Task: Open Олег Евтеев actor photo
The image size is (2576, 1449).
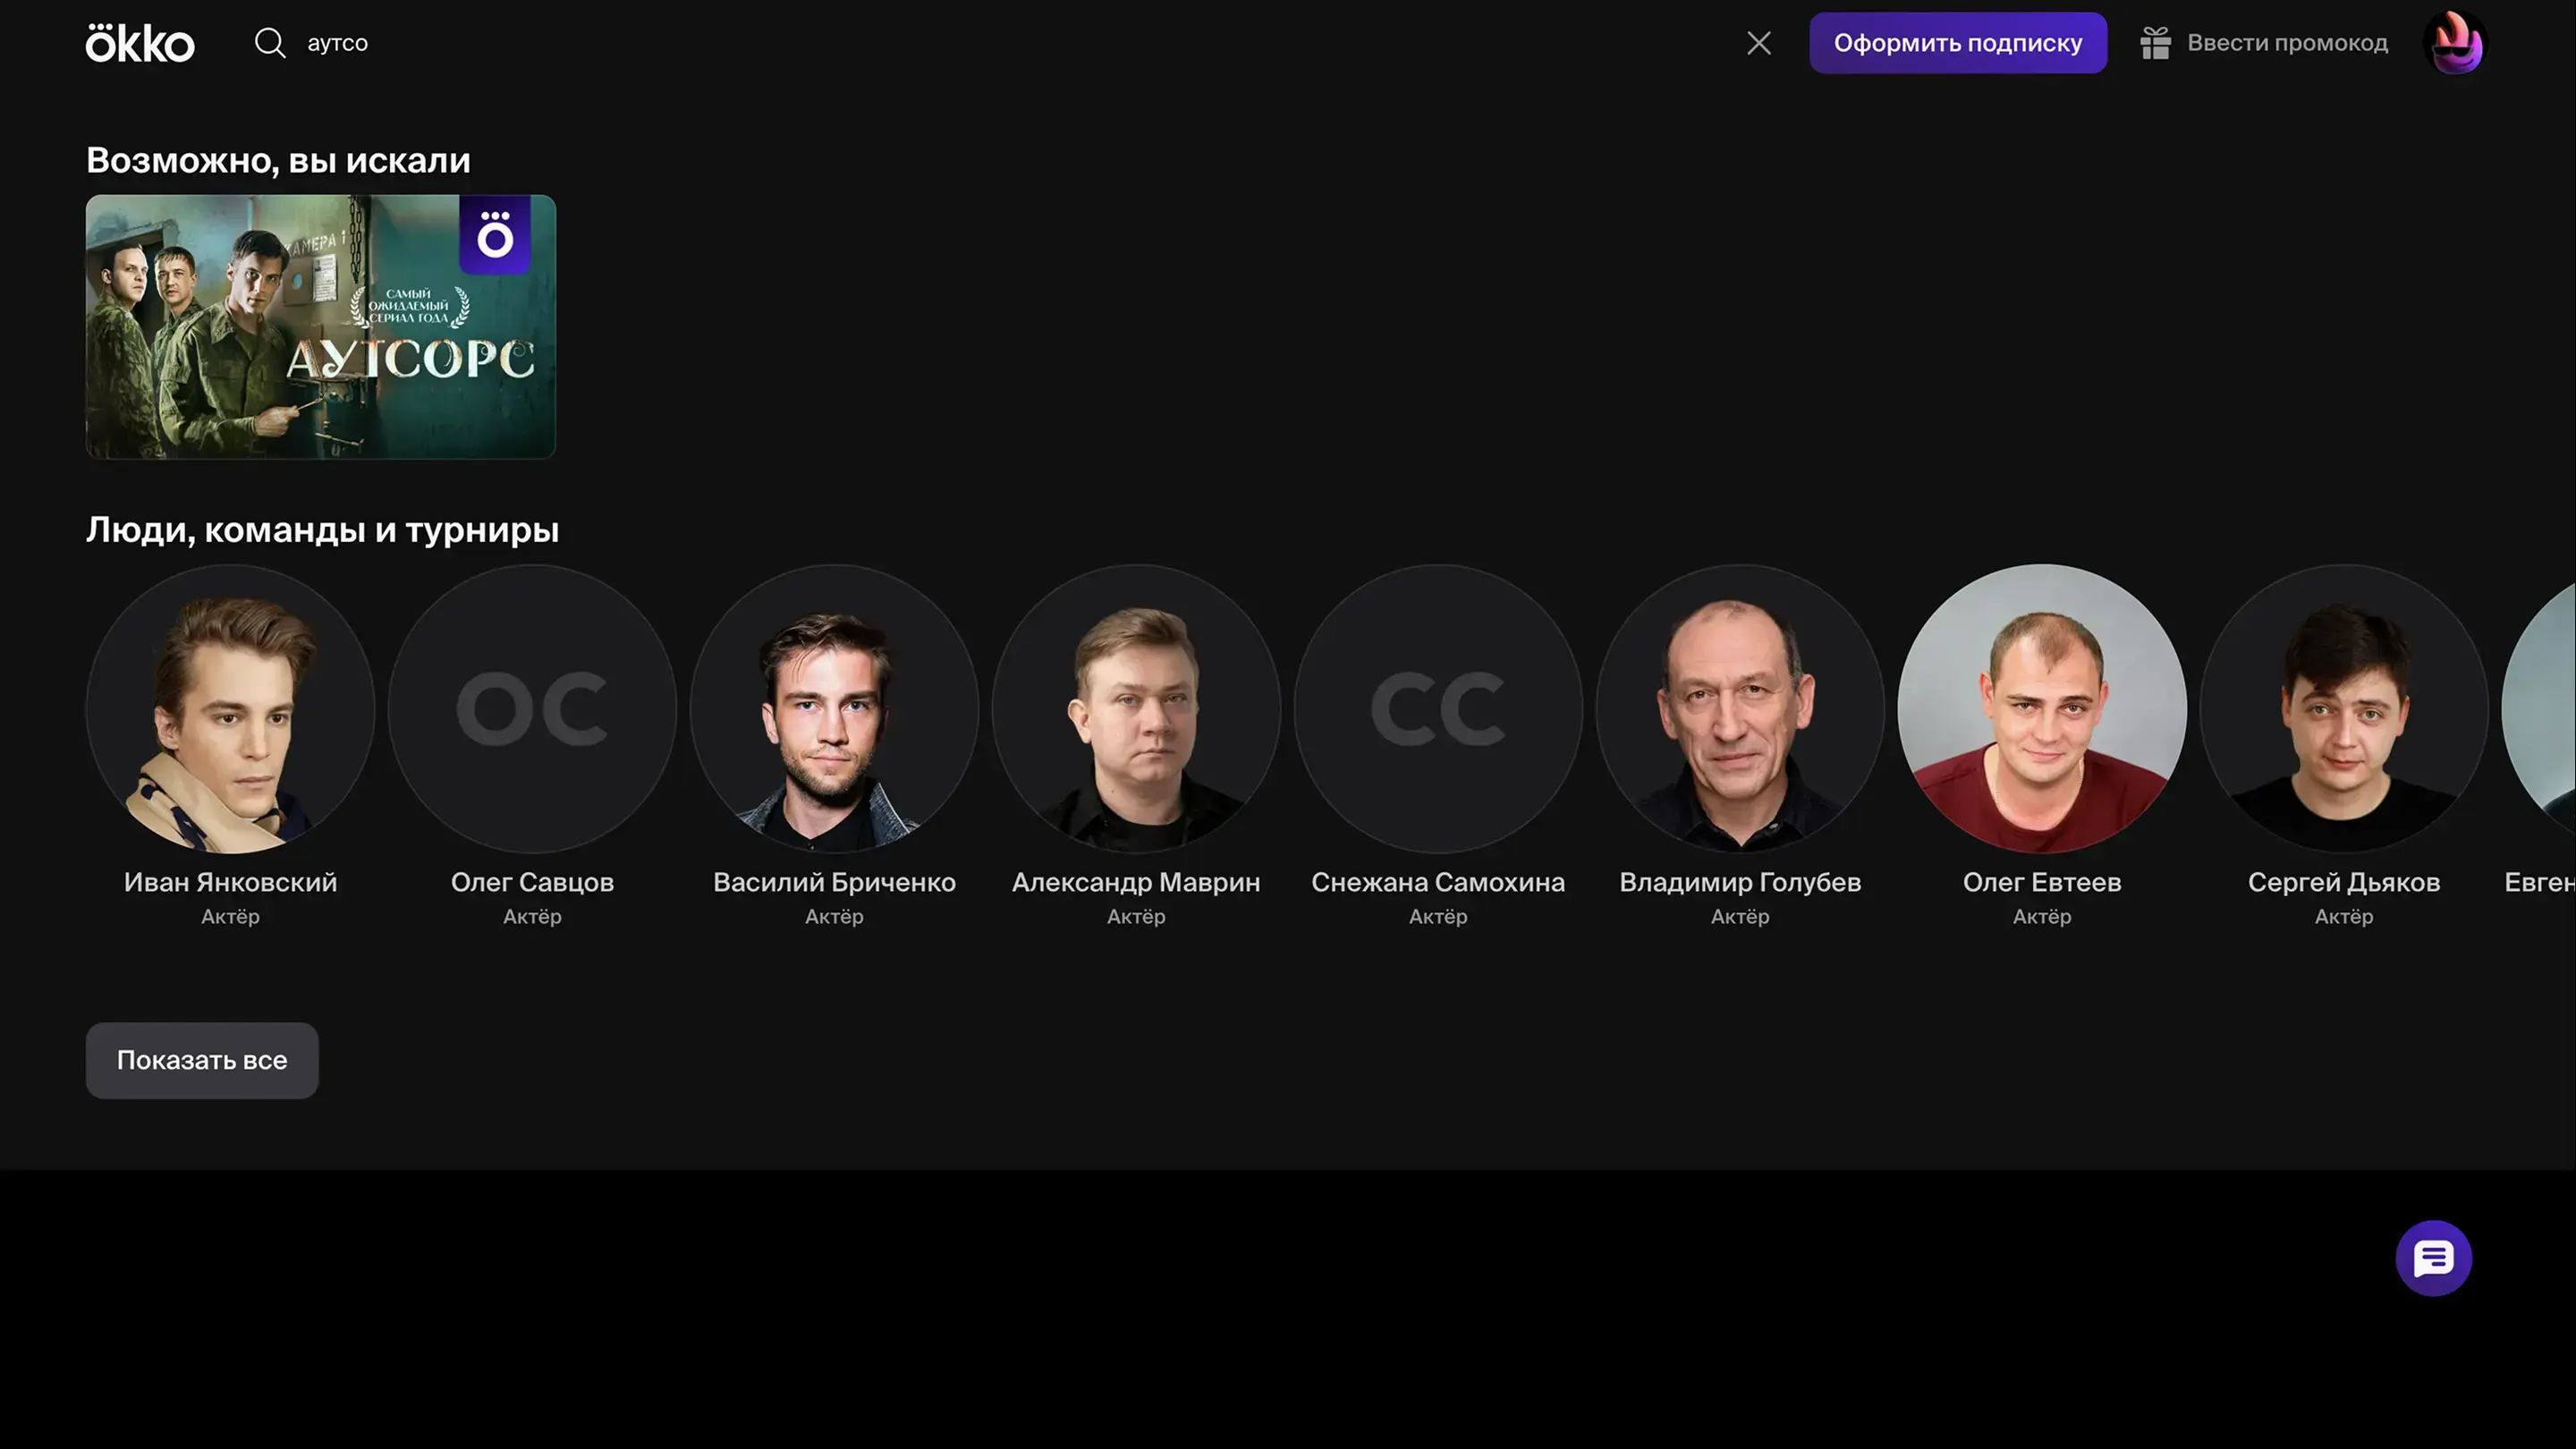Action: pos(2042,708)
